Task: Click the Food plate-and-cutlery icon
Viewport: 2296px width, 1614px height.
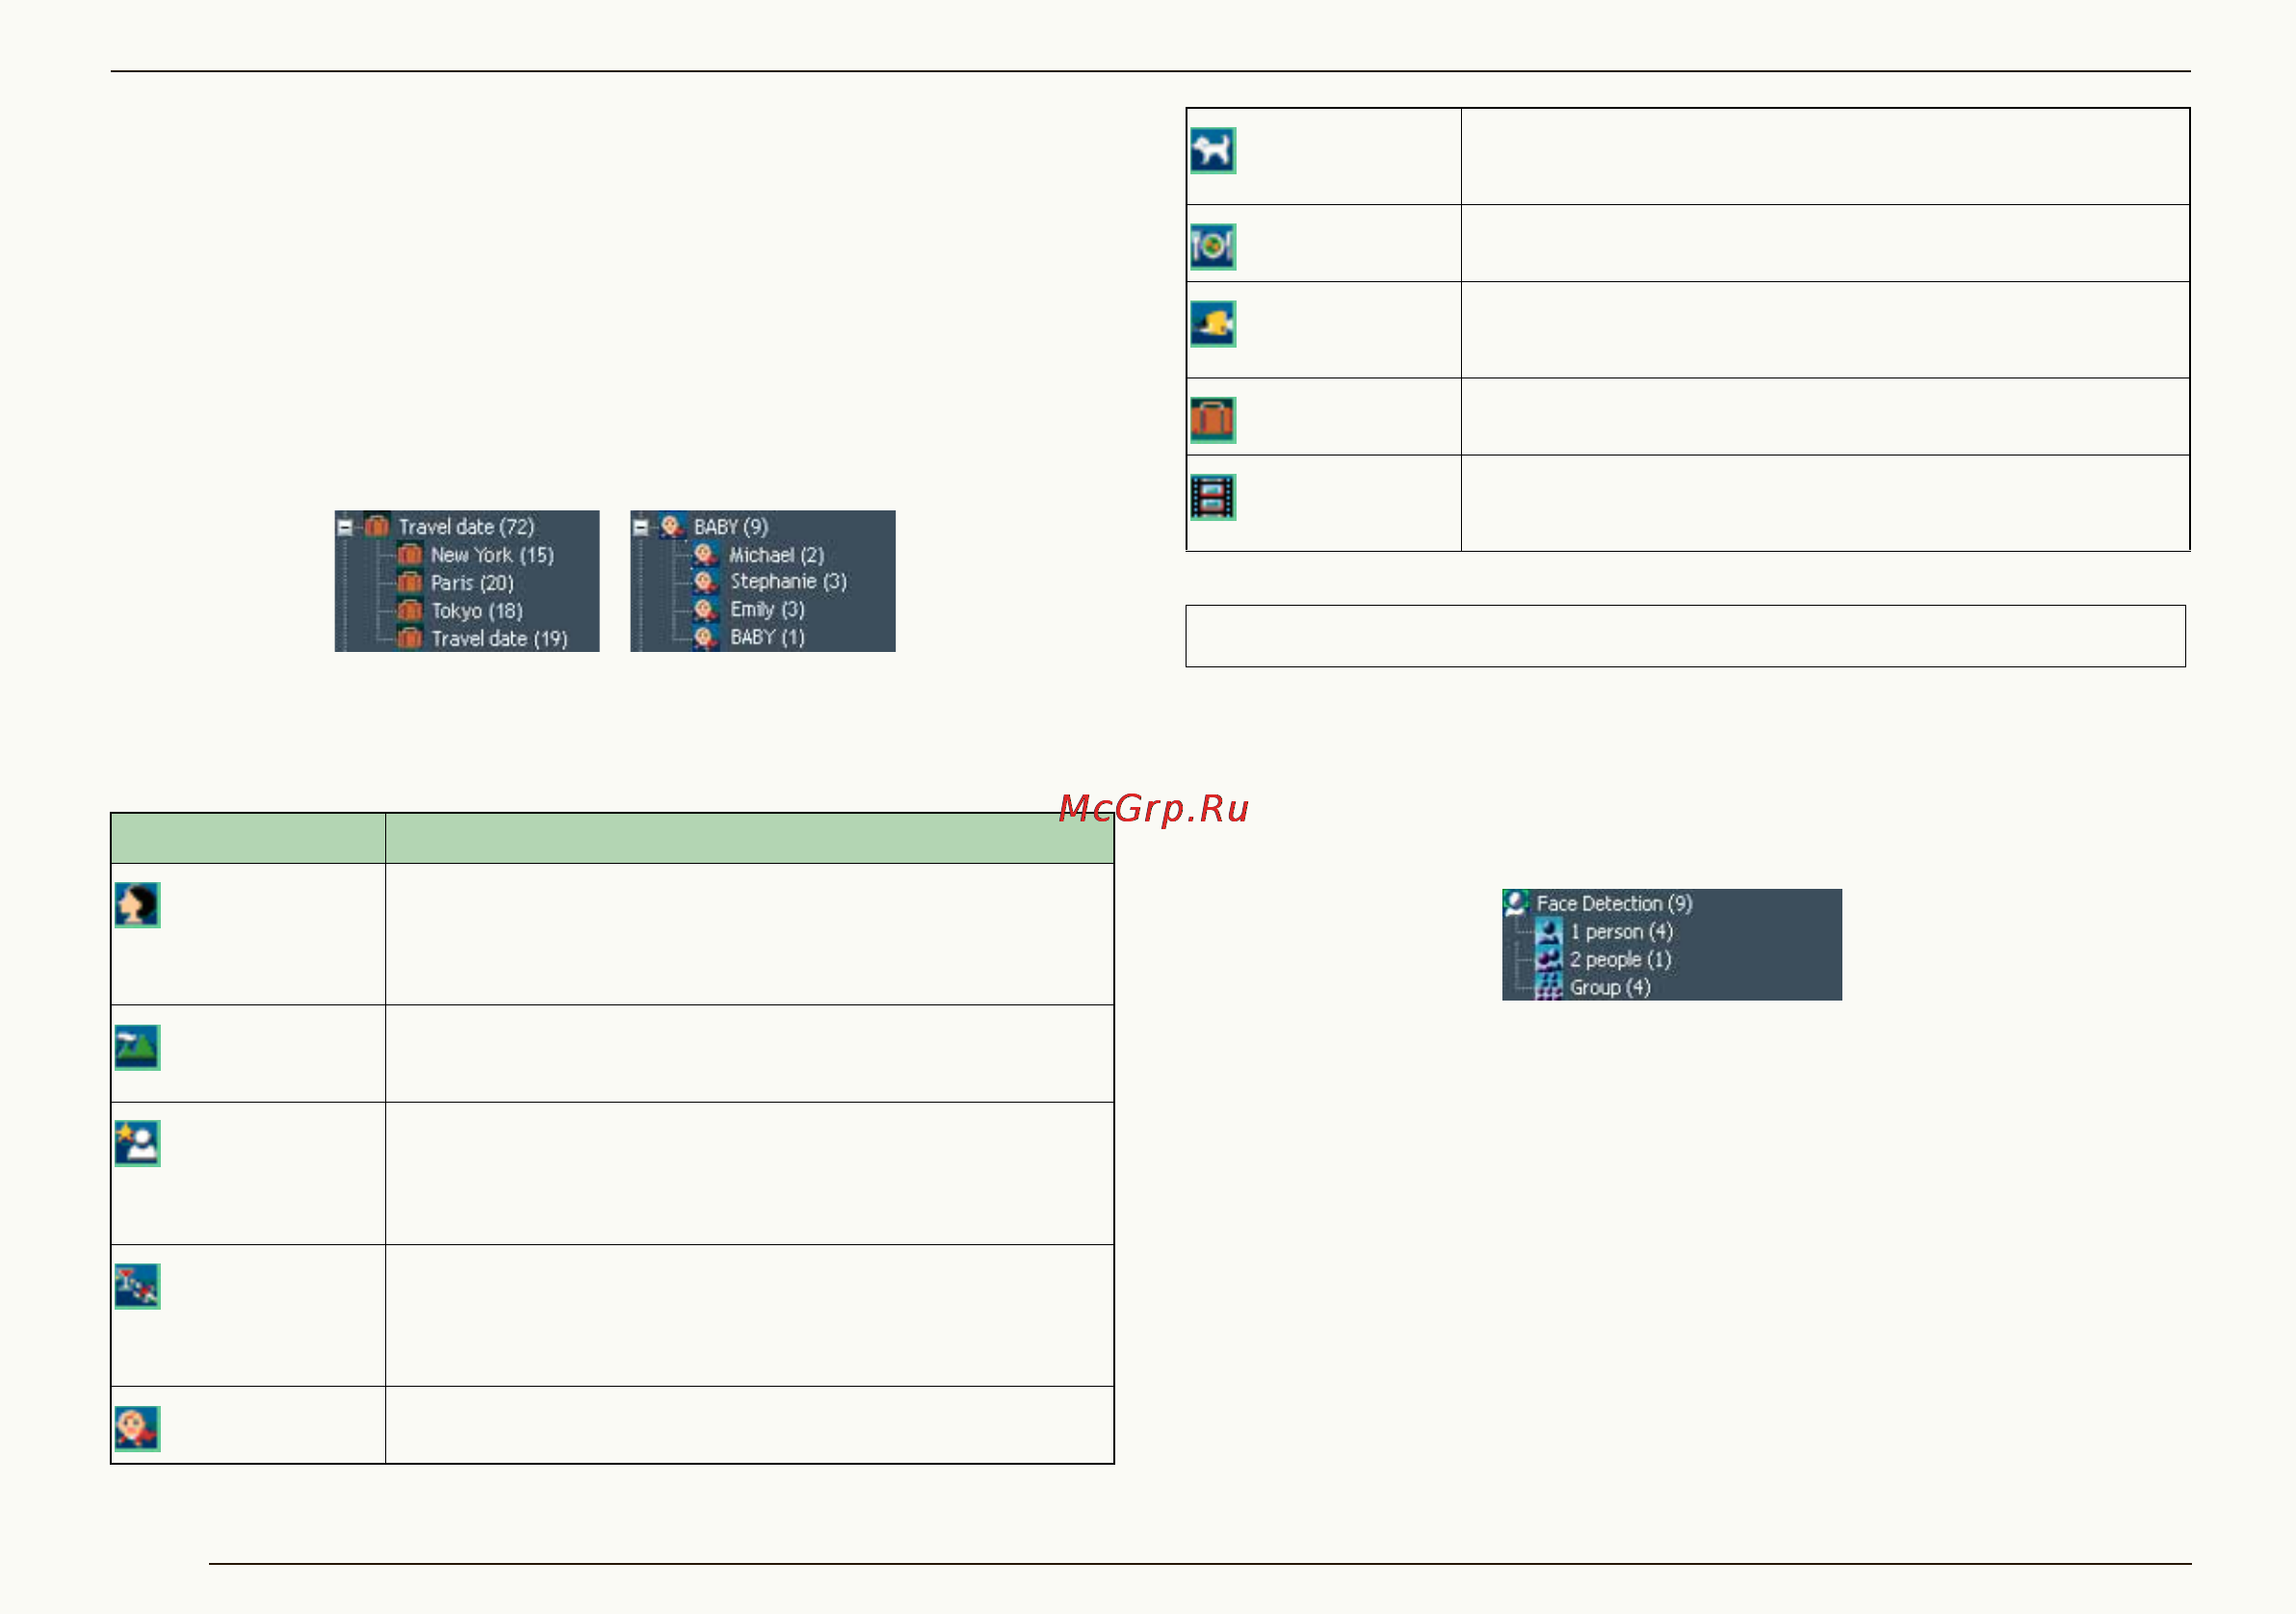Action: [1212, 247]
